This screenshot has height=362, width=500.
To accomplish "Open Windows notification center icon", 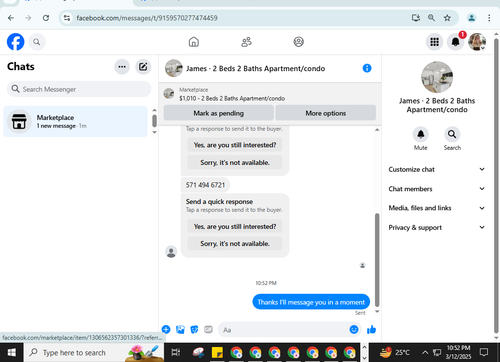I will [483, 352].
